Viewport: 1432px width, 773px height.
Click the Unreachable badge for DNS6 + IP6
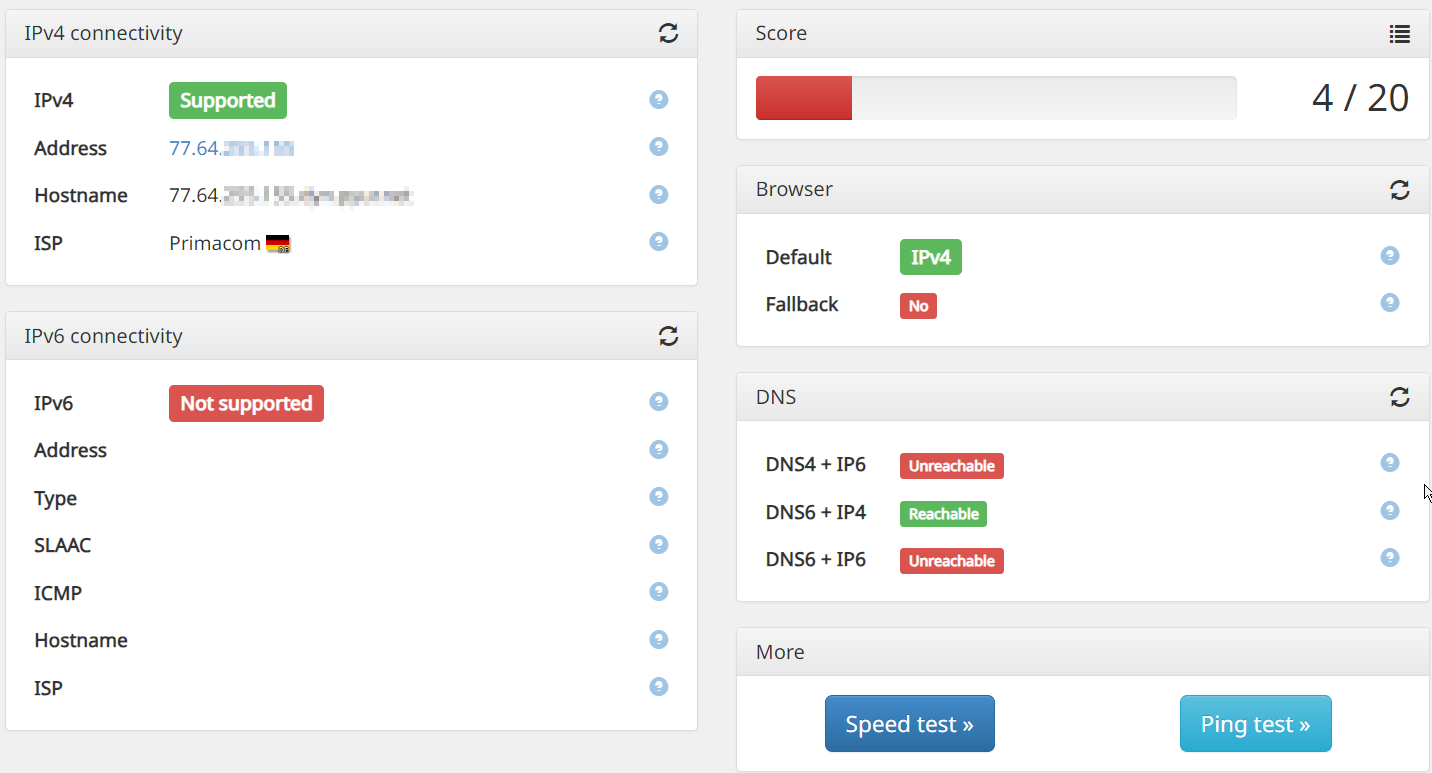click(x=952, y=561)
